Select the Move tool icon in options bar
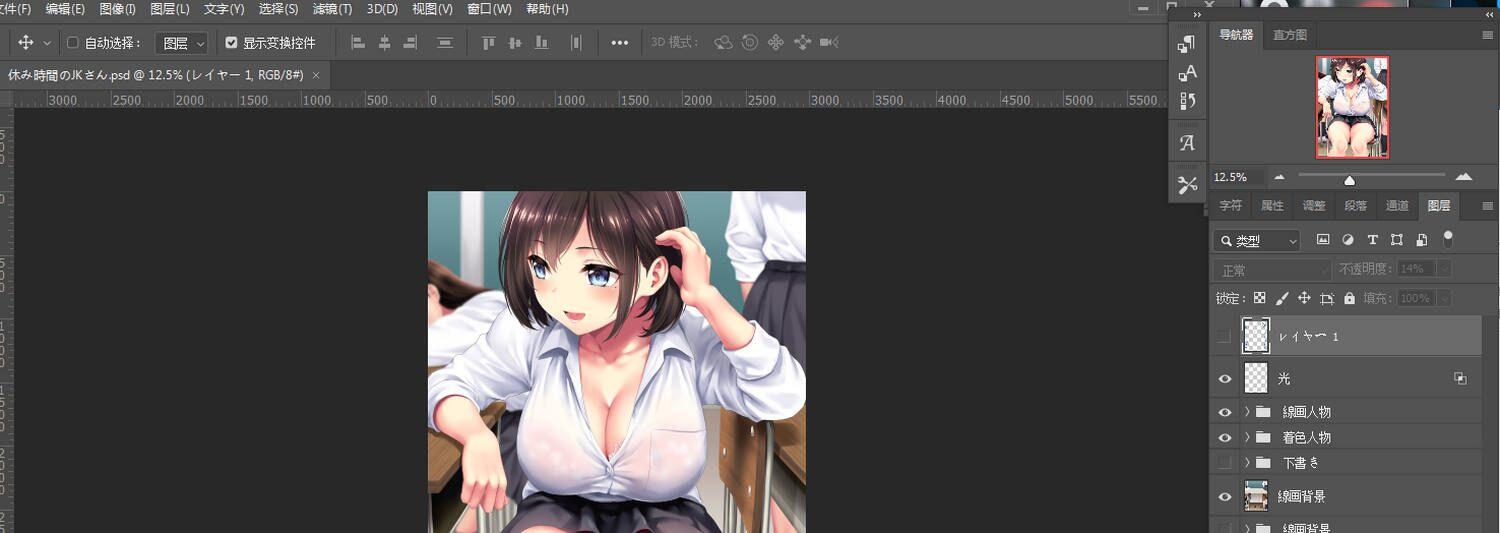1500x533 pixels. point(26,43)
